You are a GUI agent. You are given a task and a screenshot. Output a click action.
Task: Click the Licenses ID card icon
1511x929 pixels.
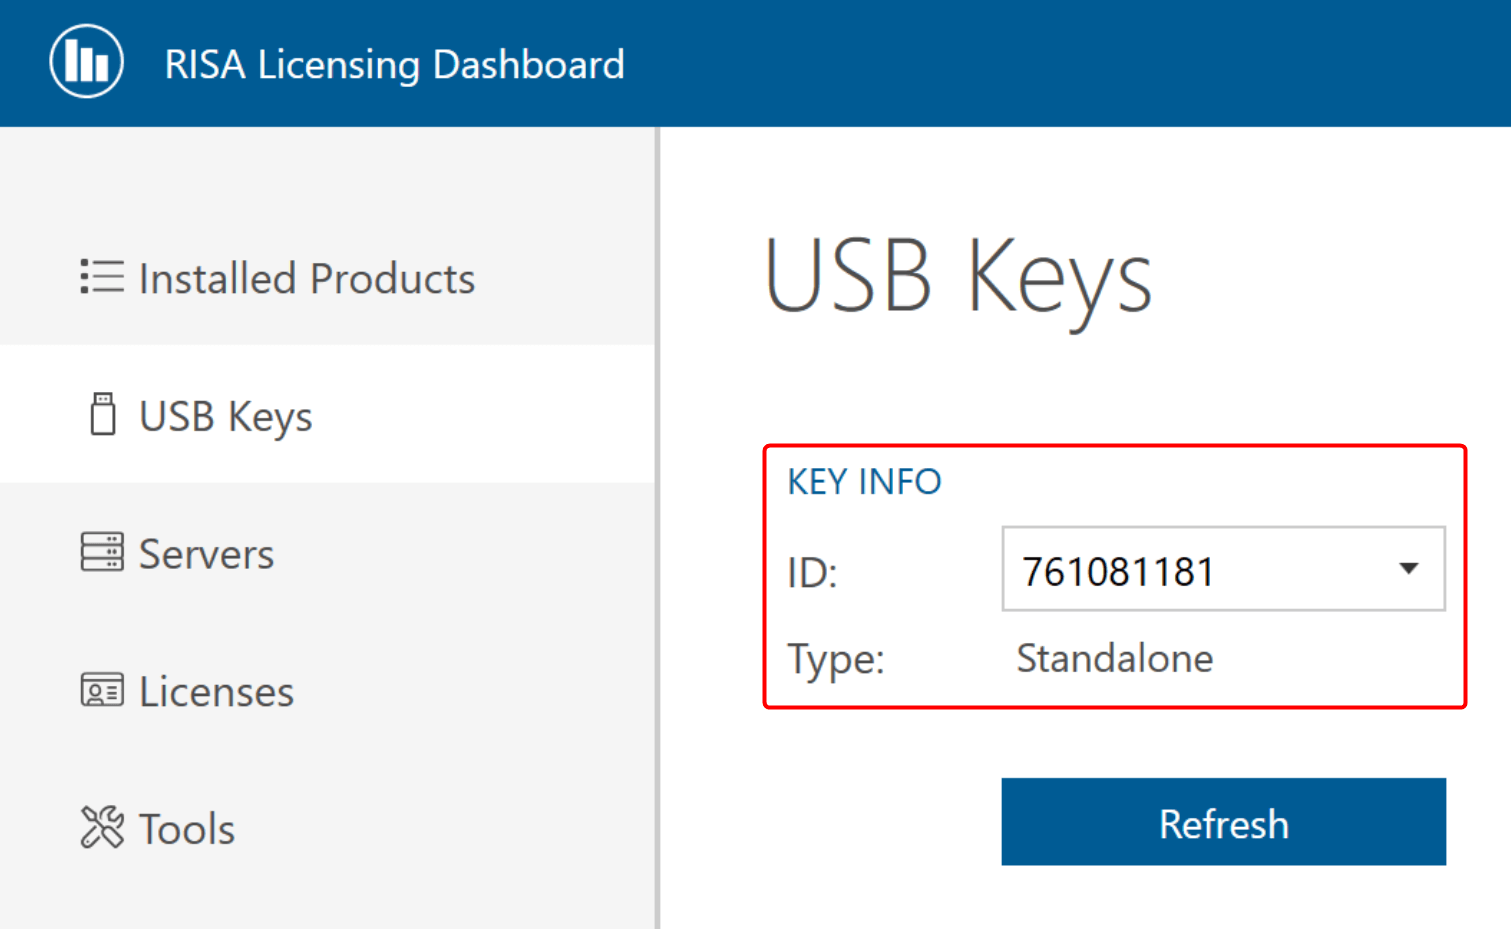(x=102, y=690)
